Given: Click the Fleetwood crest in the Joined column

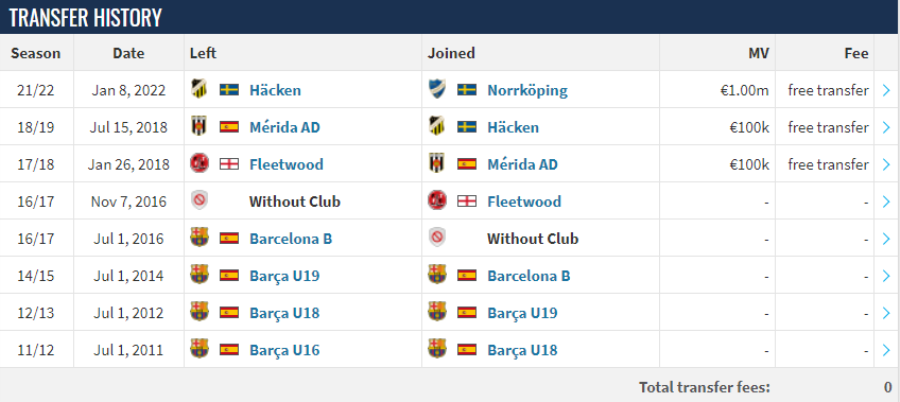Looking at the screenshot, I should pyautogui.click(x=437, y=201).
